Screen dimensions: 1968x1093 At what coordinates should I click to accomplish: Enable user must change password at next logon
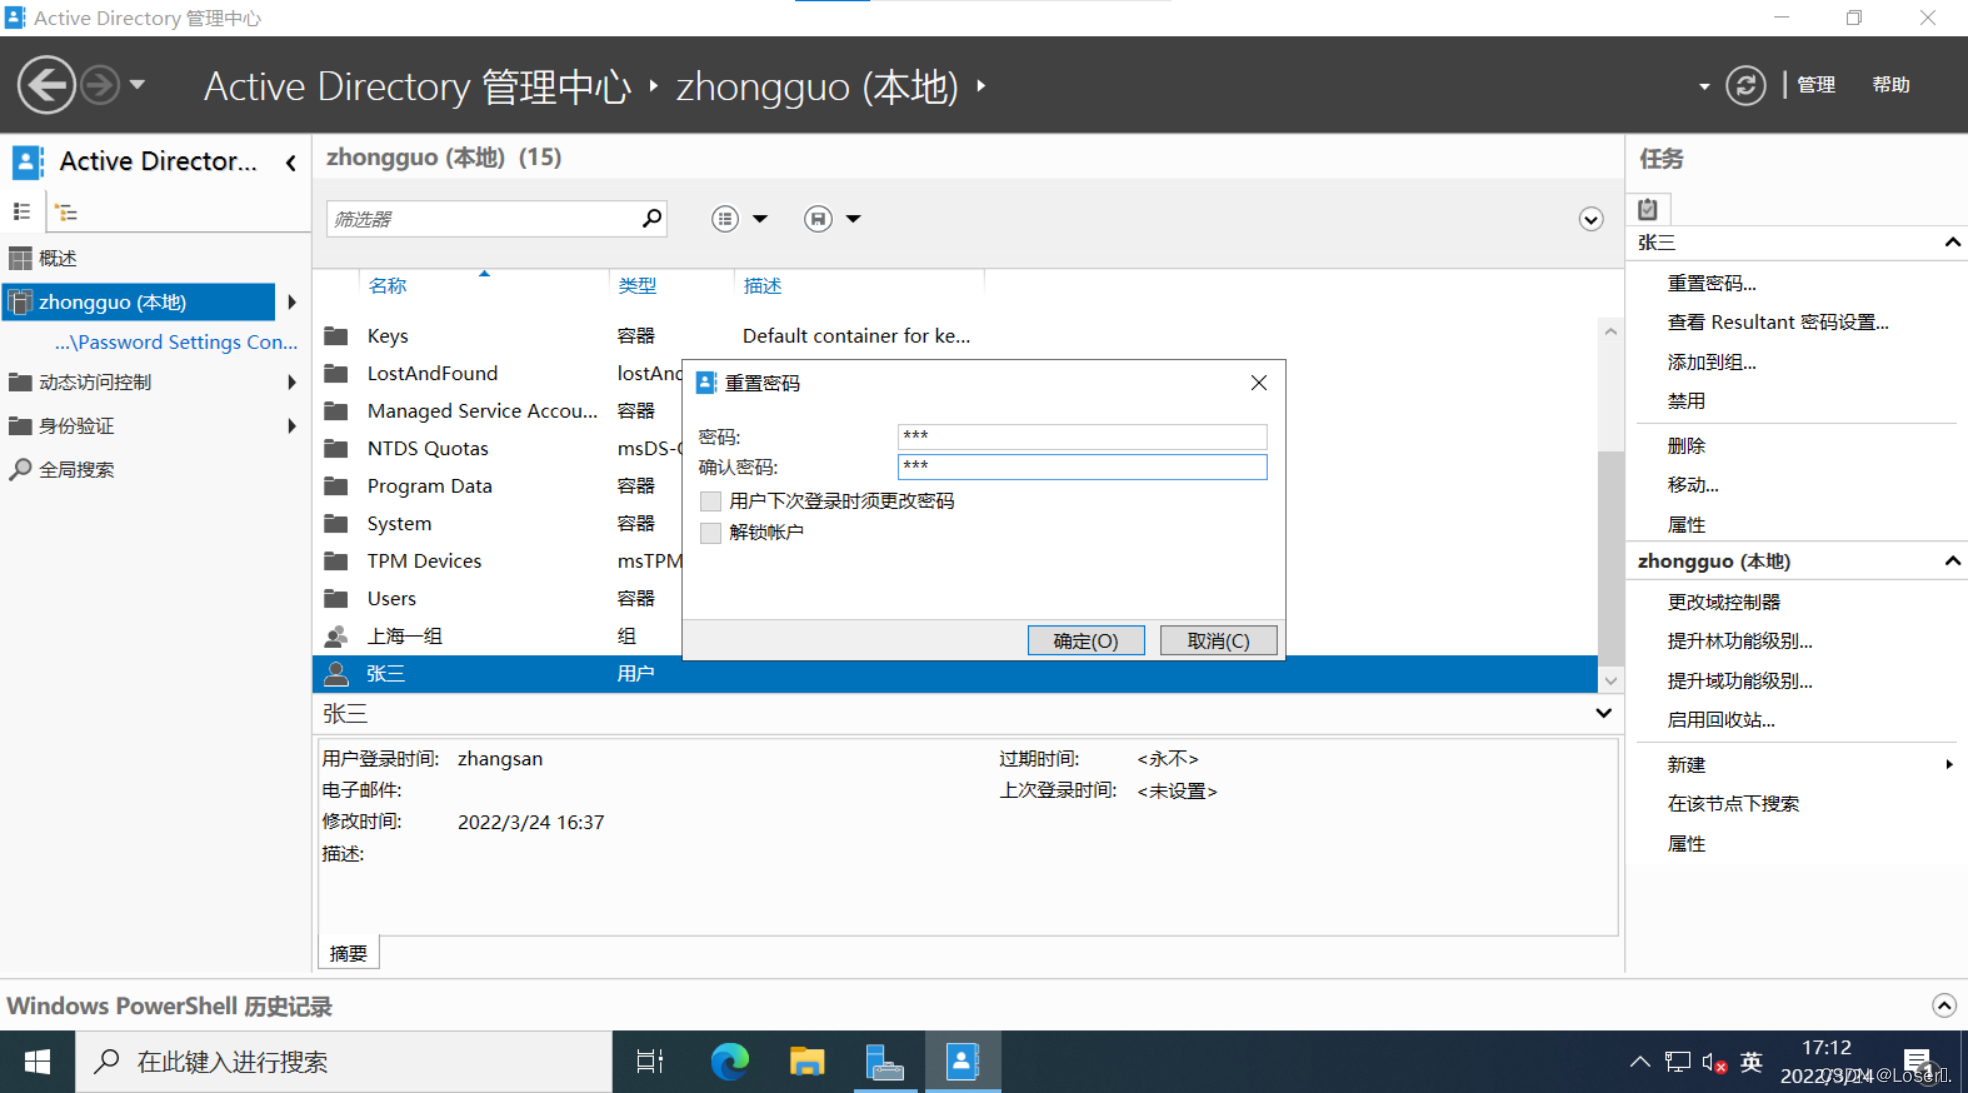[x=710, y=501]
